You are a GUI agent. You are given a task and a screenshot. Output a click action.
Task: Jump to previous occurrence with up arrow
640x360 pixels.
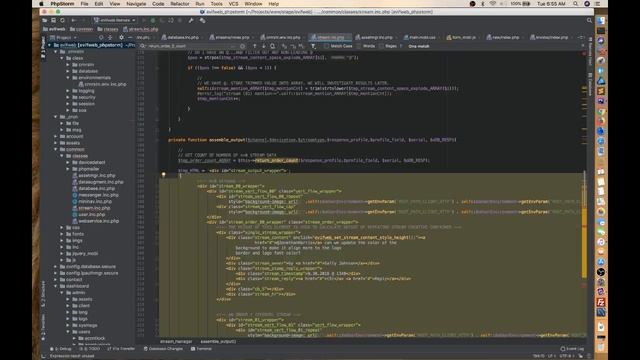[255, 46]
